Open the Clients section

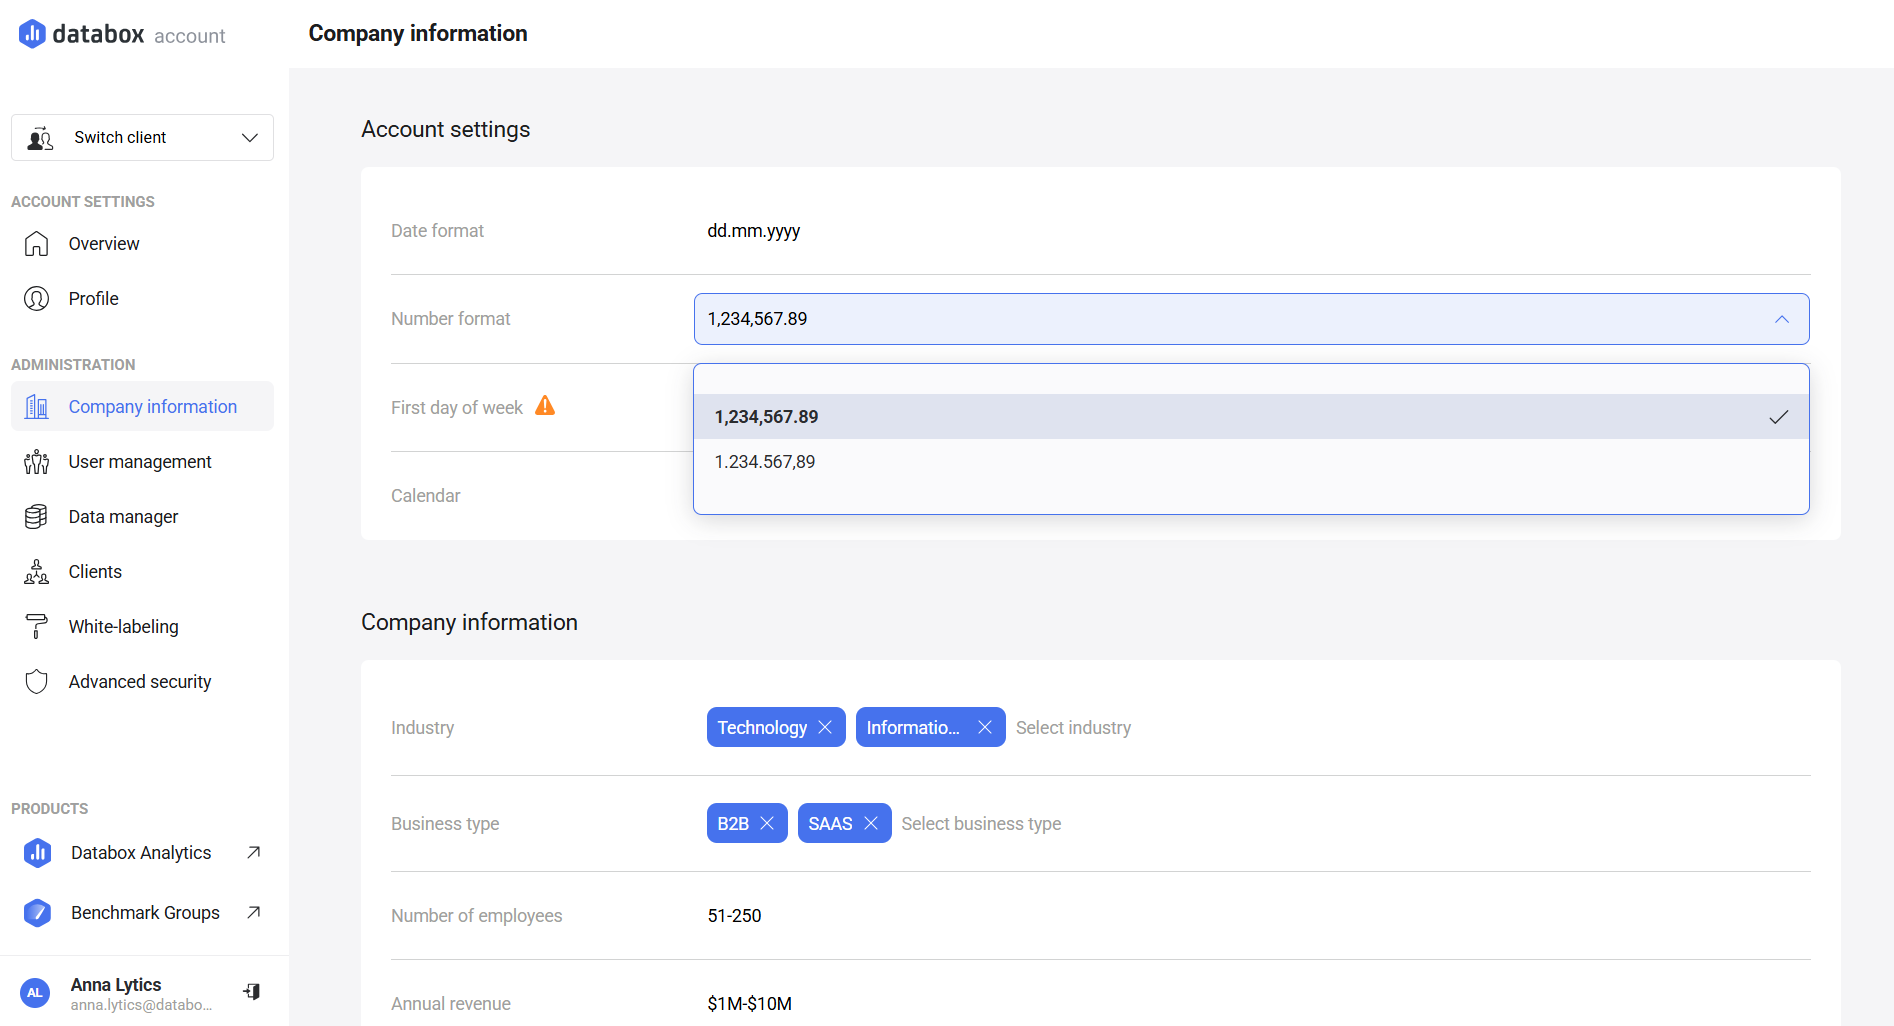(95, 572)
